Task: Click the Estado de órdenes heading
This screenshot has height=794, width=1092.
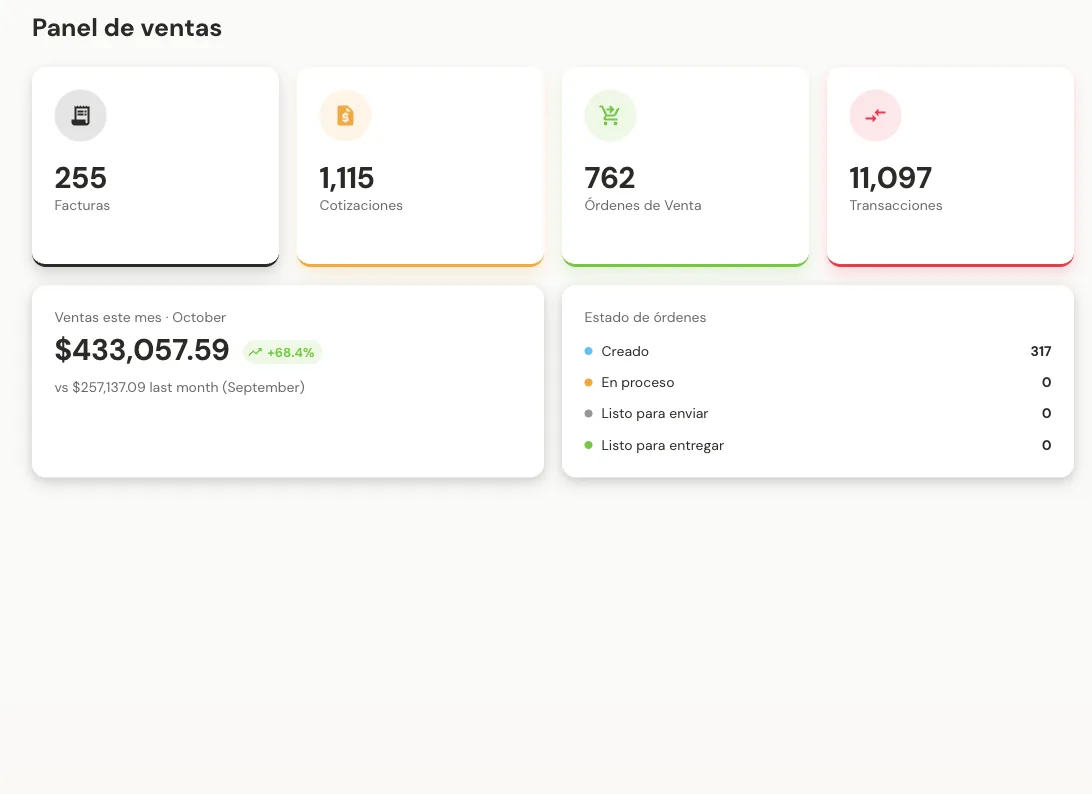Action: (x=645, y=318)
